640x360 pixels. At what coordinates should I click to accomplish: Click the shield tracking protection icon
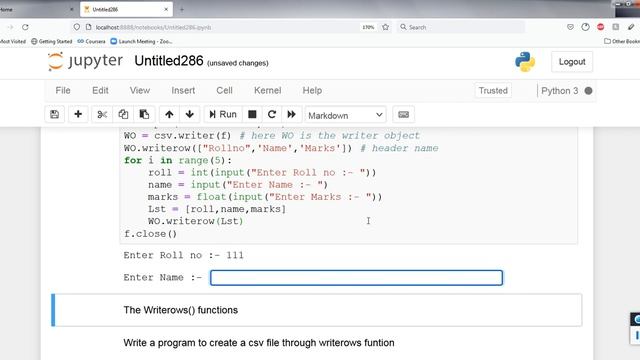coord(76,27)
